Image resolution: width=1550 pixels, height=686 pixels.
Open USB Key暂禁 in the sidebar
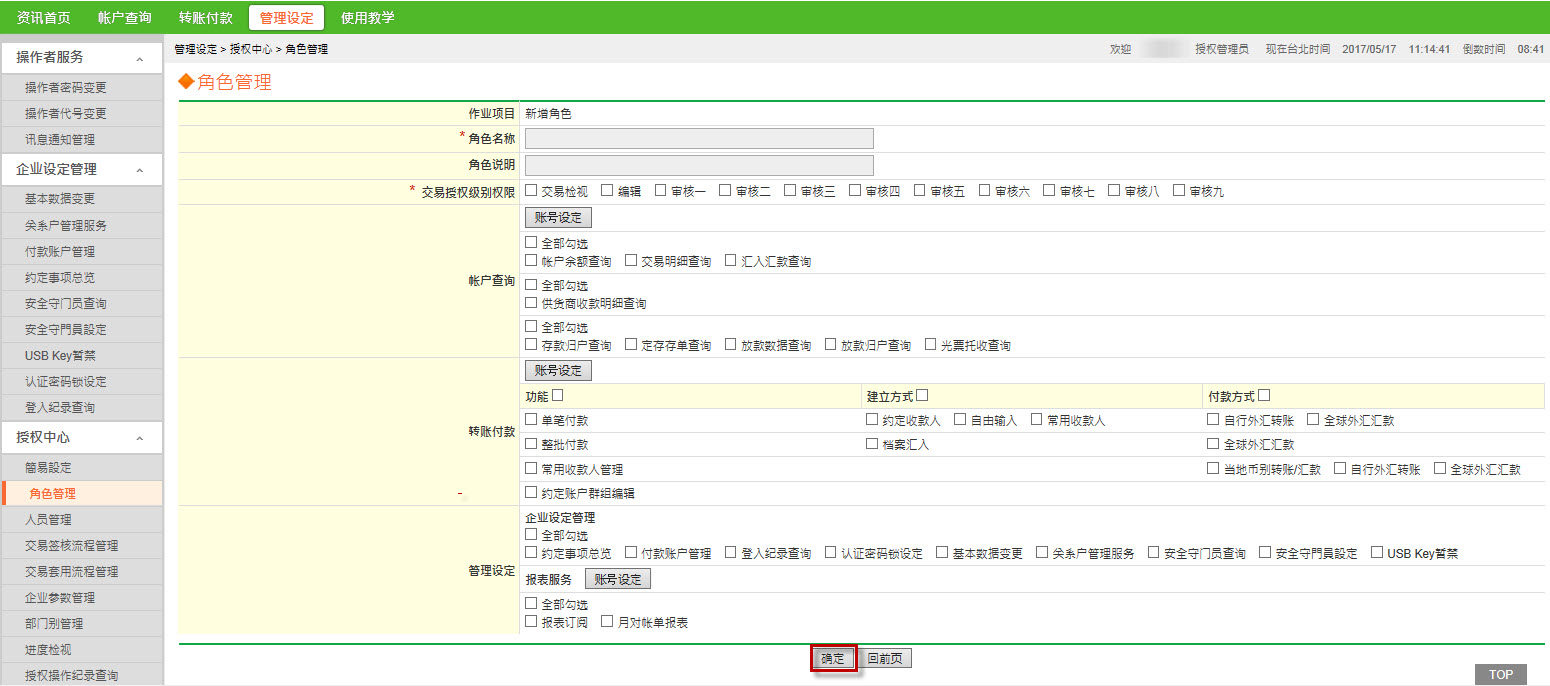pyautogui.click(x=60, y=356)
